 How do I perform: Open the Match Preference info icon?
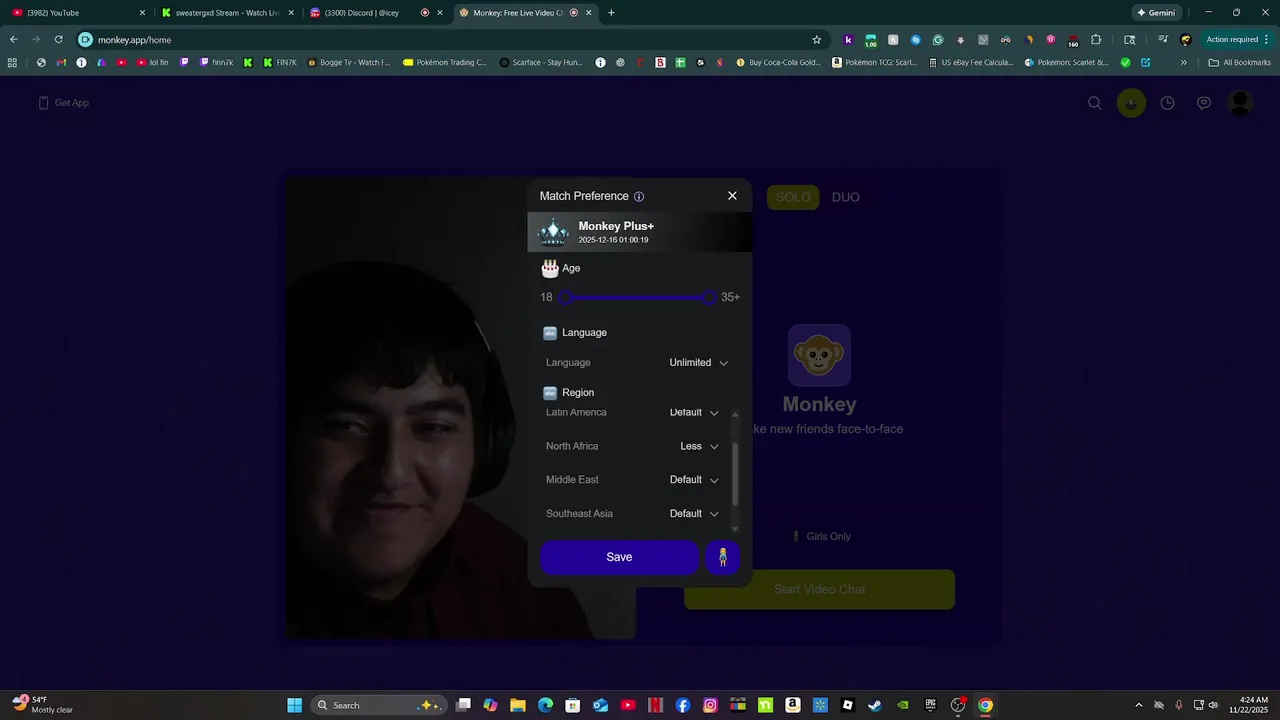(x=639, y=197)
